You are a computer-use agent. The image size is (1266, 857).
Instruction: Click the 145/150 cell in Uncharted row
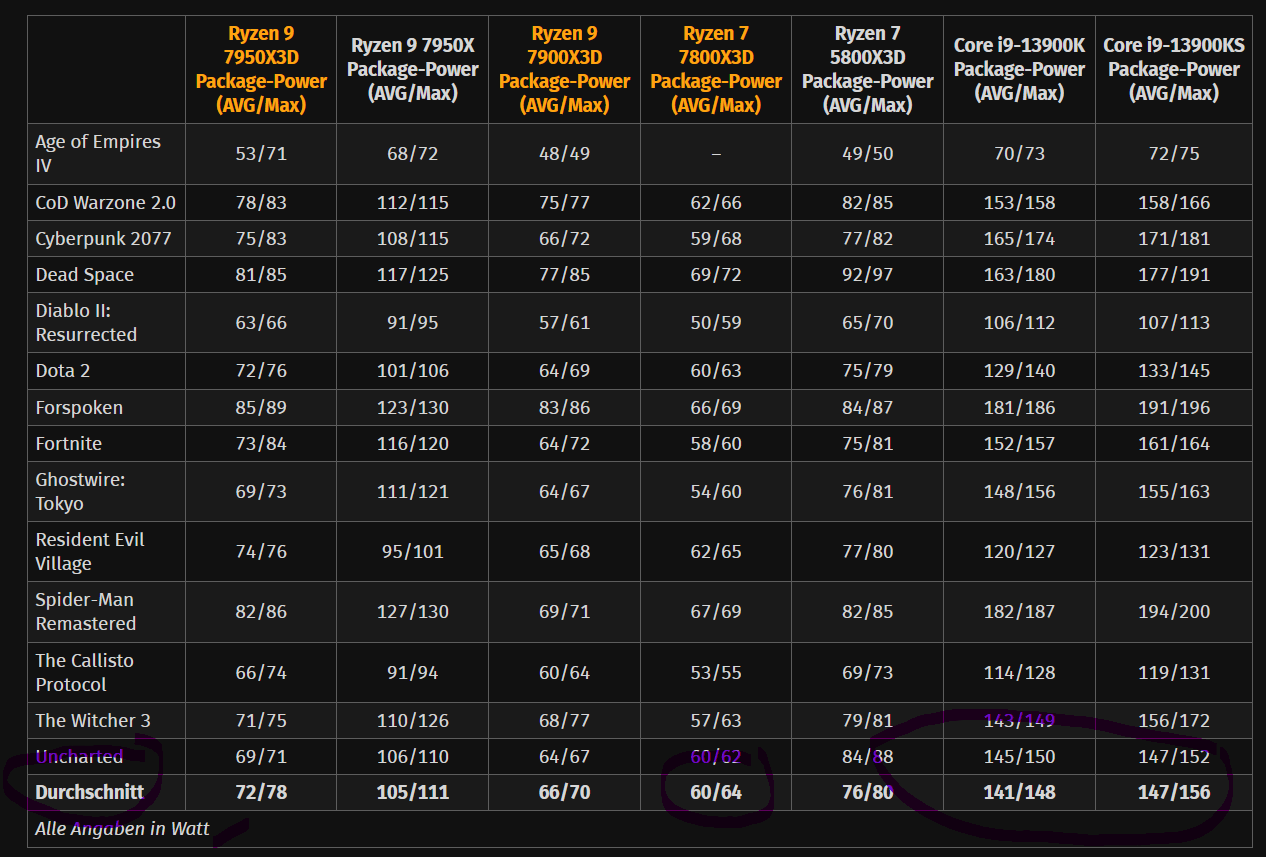[1019, 756]
